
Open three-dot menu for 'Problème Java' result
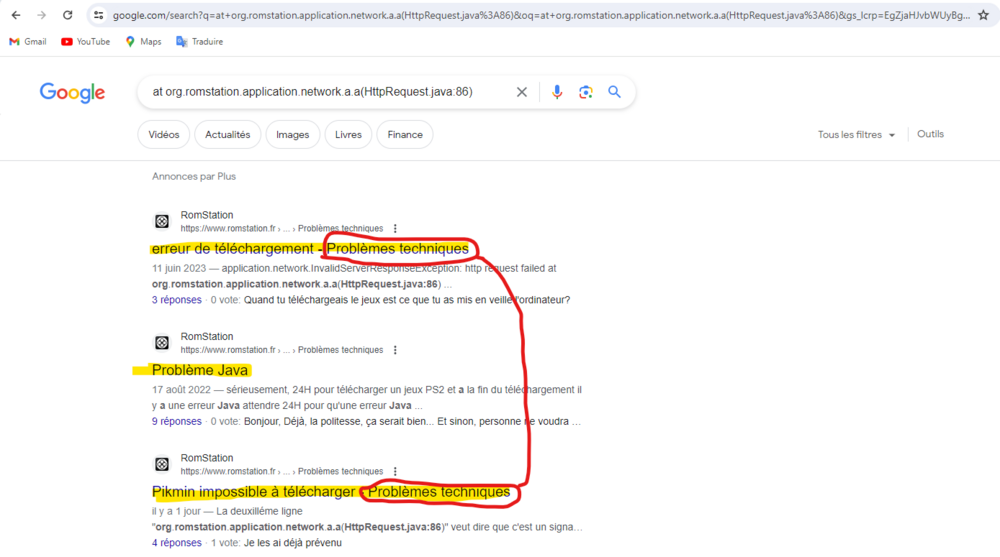point(395,350)
